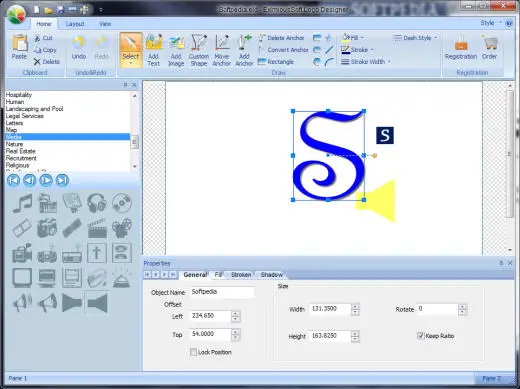The image size is (520, 389).
Task: Click the Object Name input field
Action: coord(222,292)
